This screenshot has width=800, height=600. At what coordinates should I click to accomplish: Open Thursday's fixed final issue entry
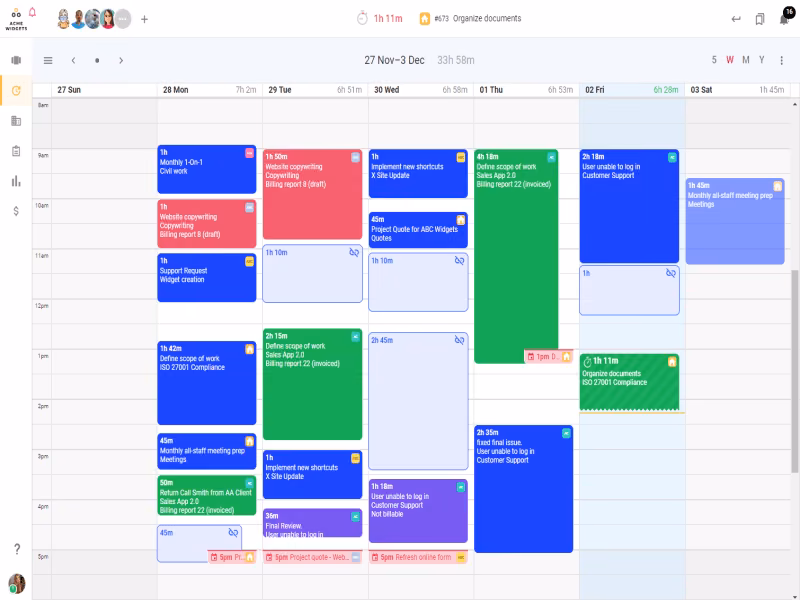pos(523,489)
